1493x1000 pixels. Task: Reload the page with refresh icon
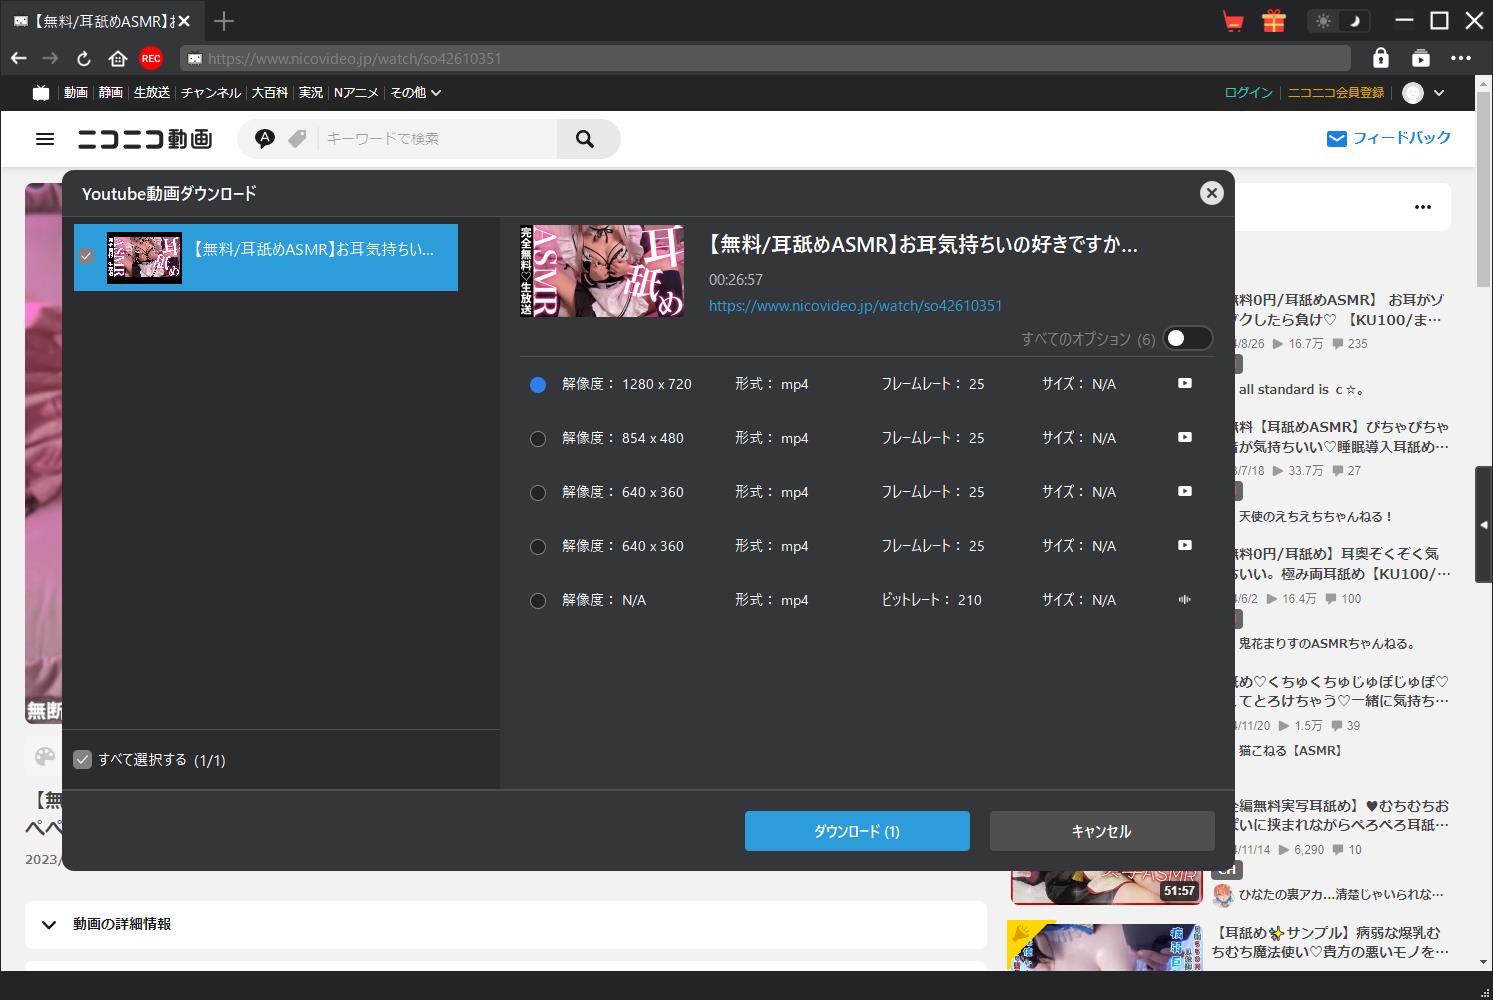84,59
